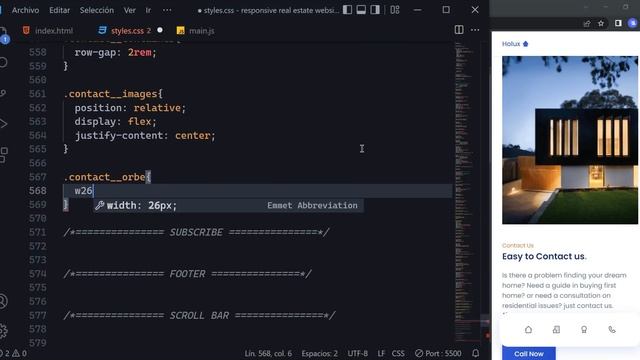The height and width of the screenshot is (360, 640).
Task: Open the Run and Debug icon
Action: point(3,124)
